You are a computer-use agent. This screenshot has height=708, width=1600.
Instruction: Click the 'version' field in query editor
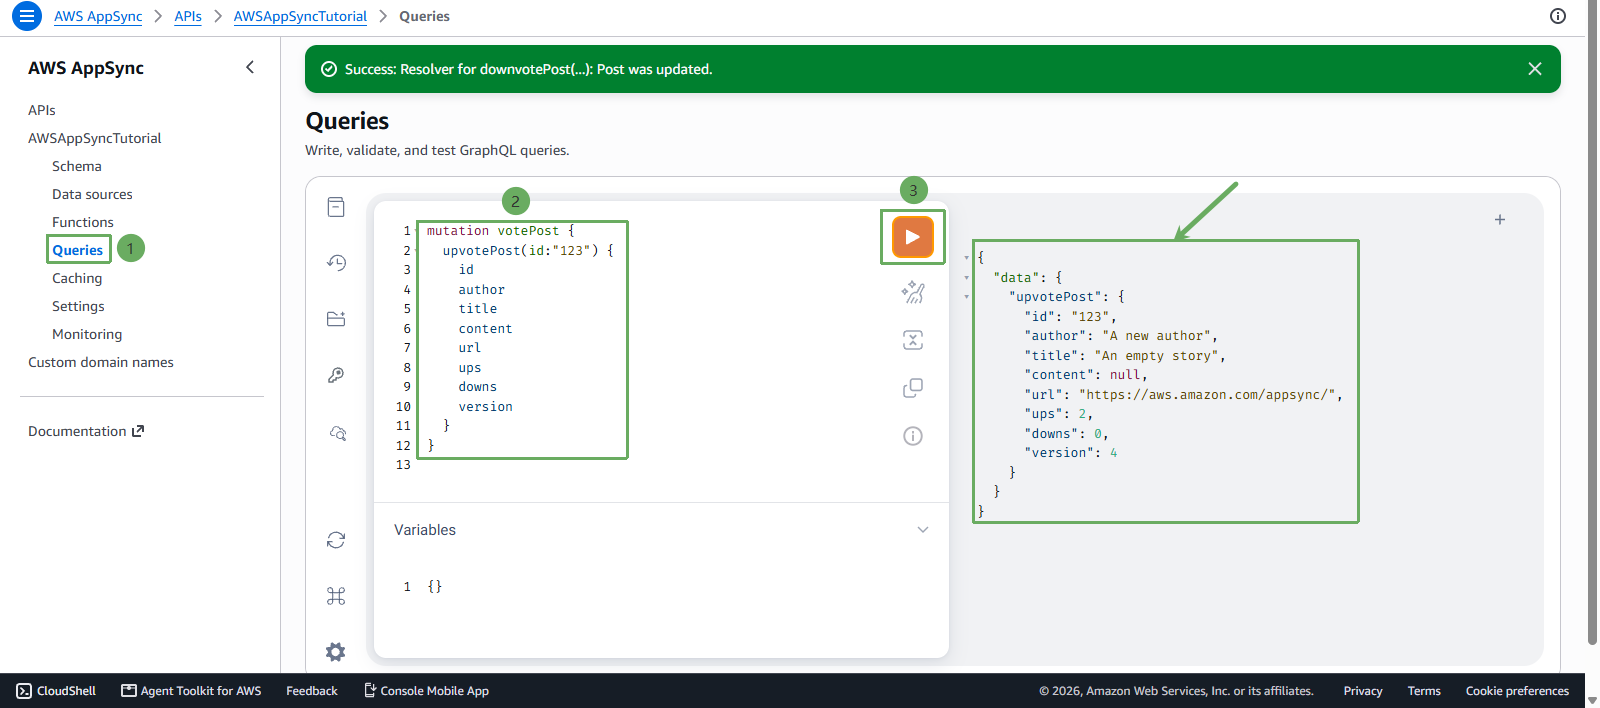coord(485,407)
